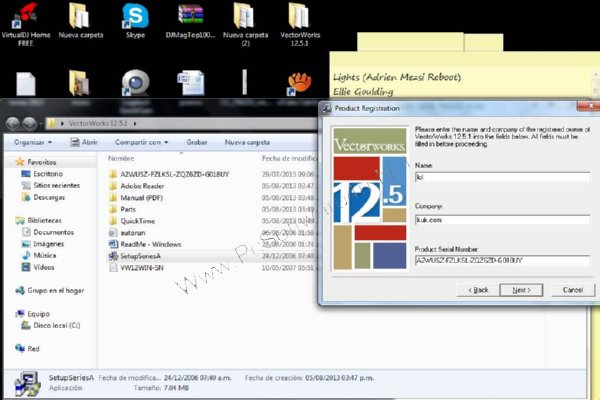Select the Manual (PDF) folder
The height and width of the screenshot is (400, 600).
(x=135, y=198)
